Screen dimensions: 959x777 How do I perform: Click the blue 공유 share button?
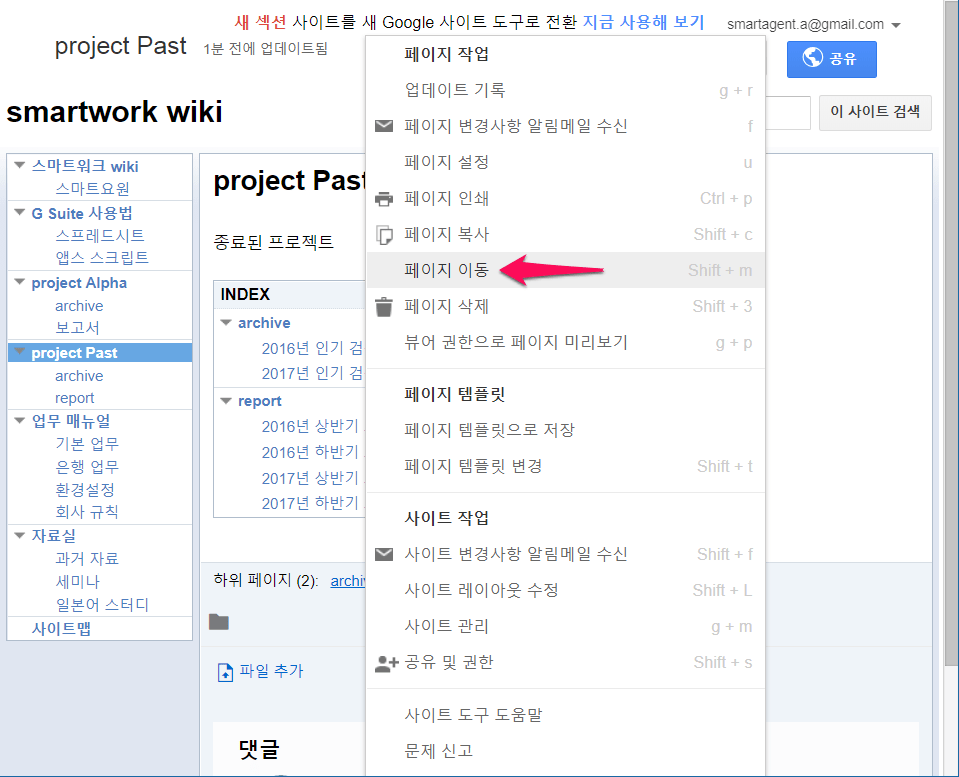pyautogui.click(x=831, y=59)
